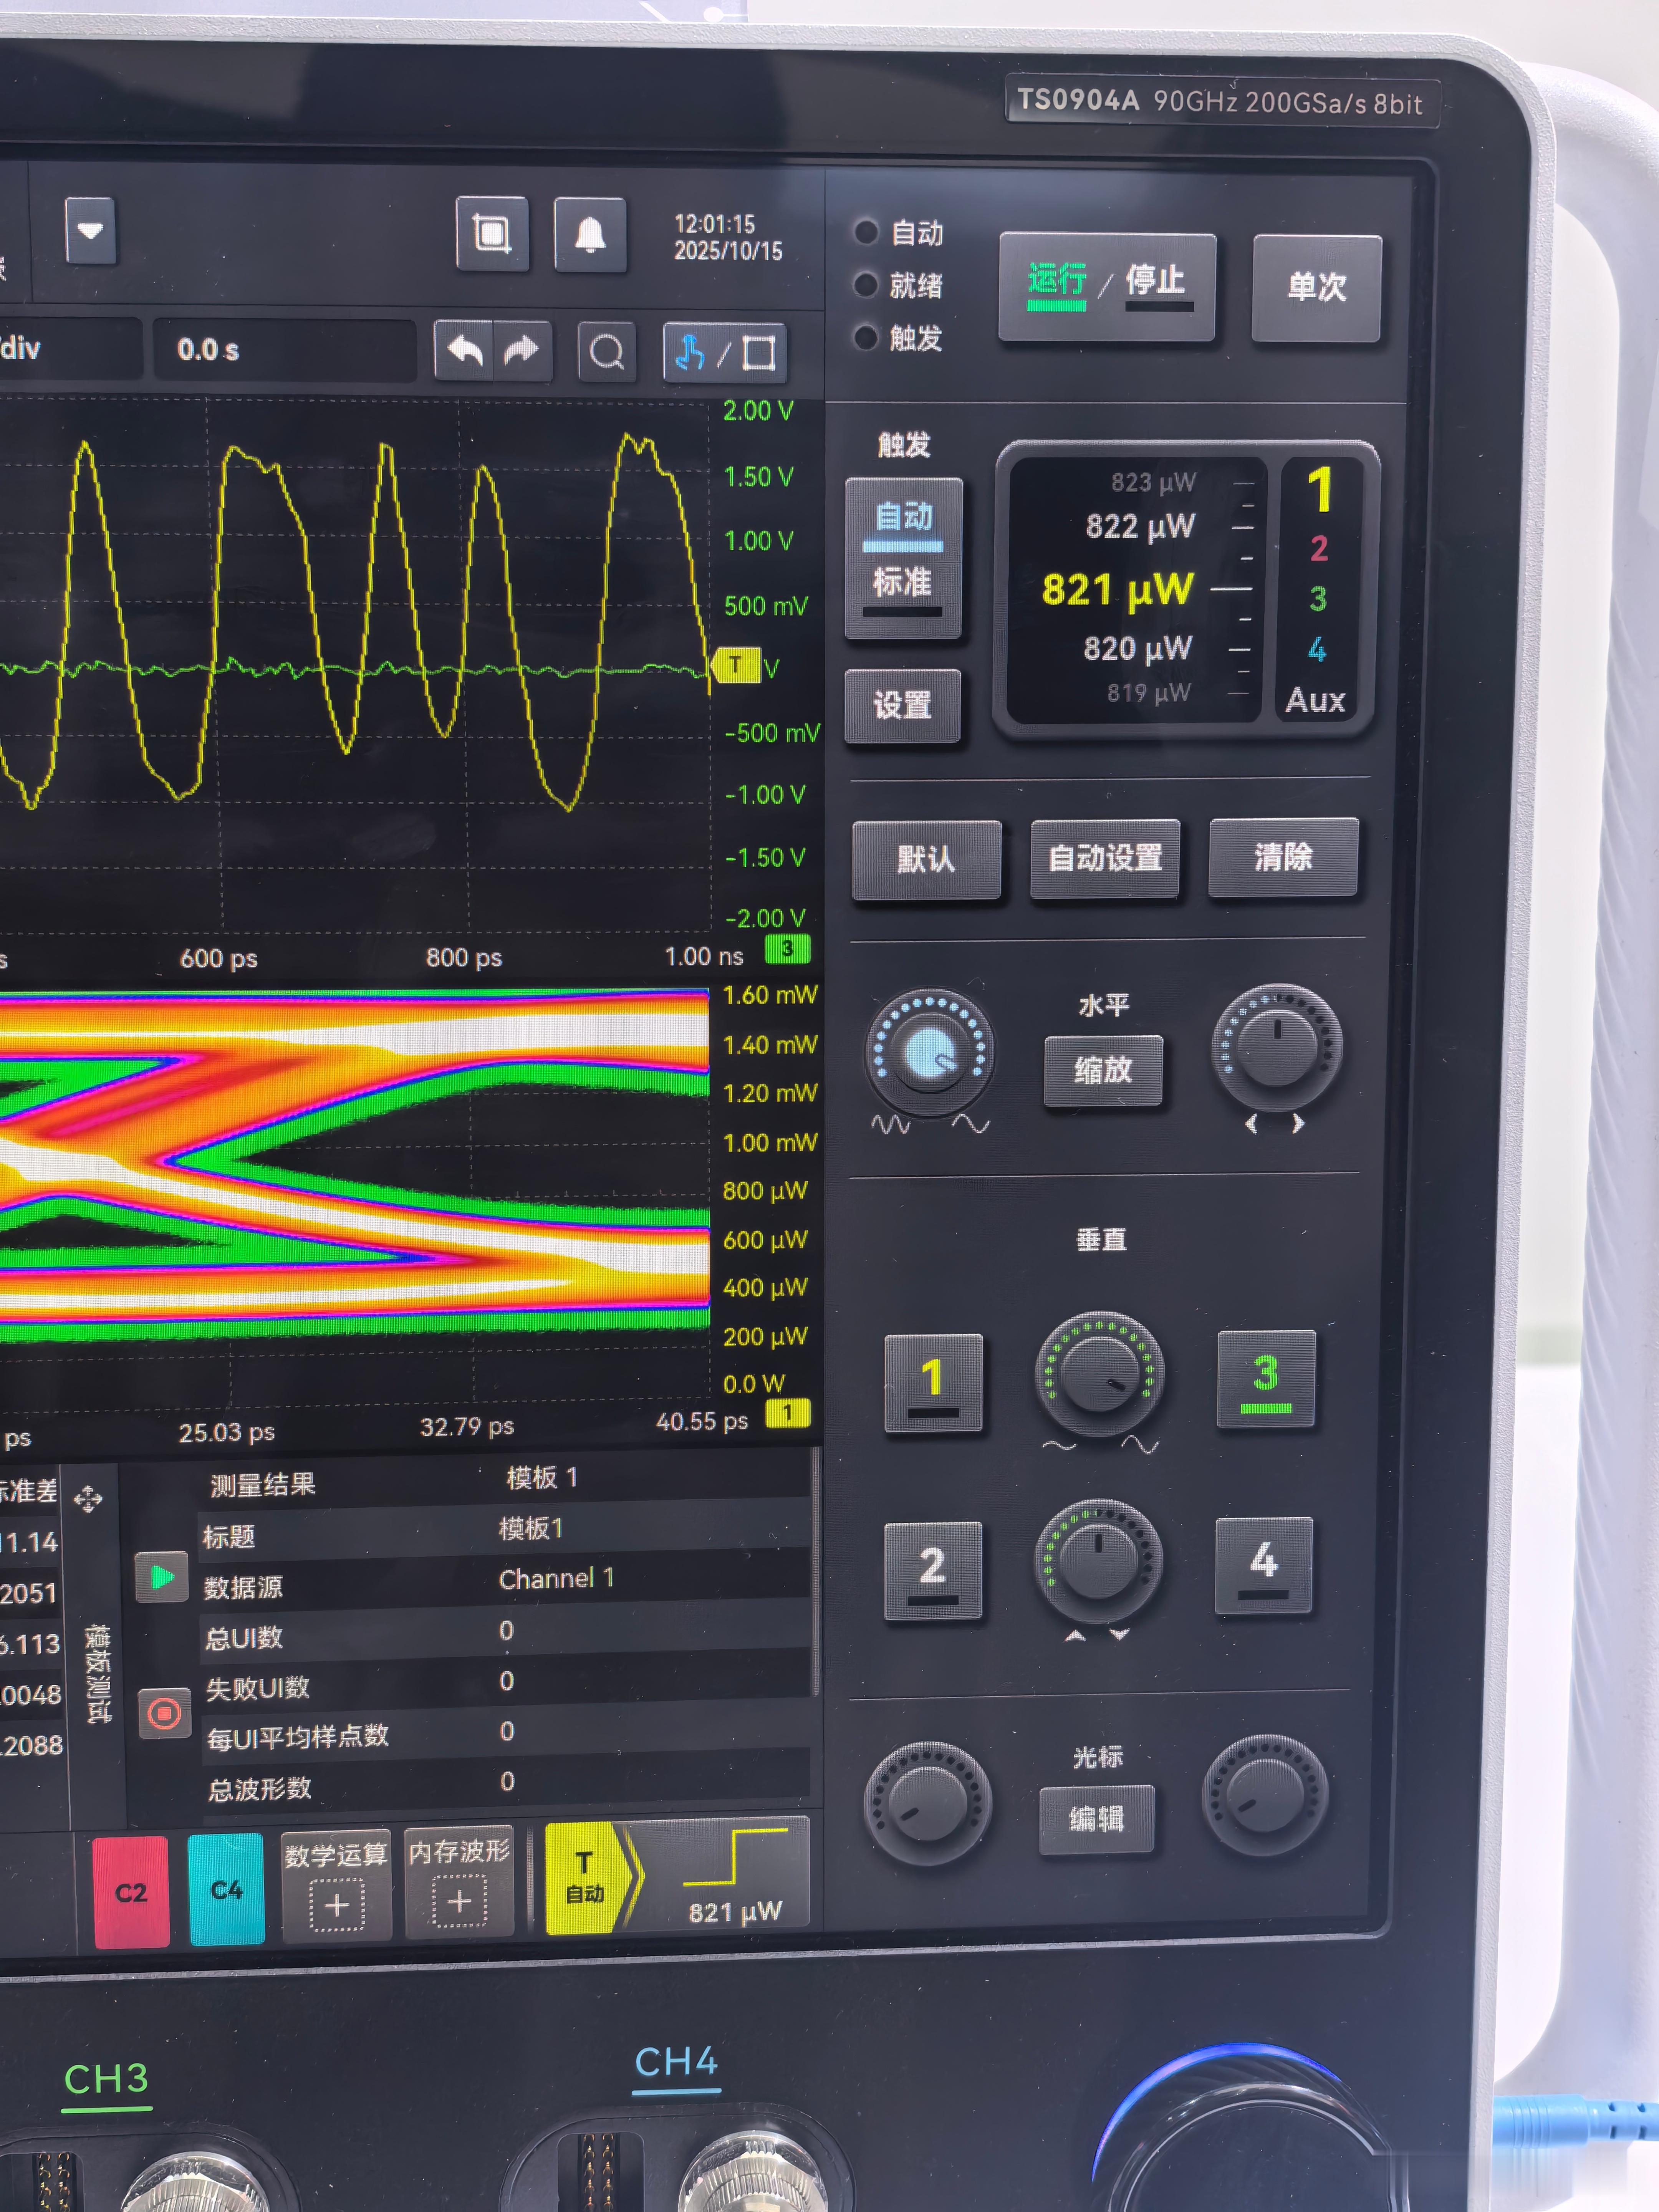Click the move handle crosshair icon

[88, 1499]
